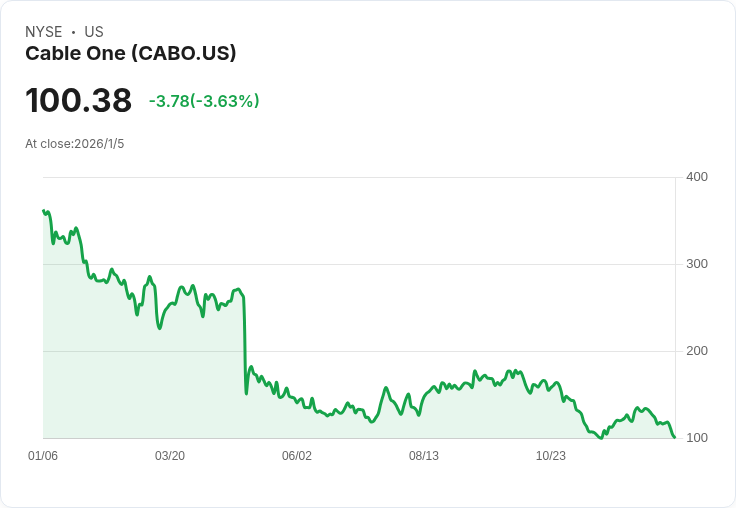Click the 300 y-axis label
This screenshot has height=508, width=736.
click(x=696, y=264)
